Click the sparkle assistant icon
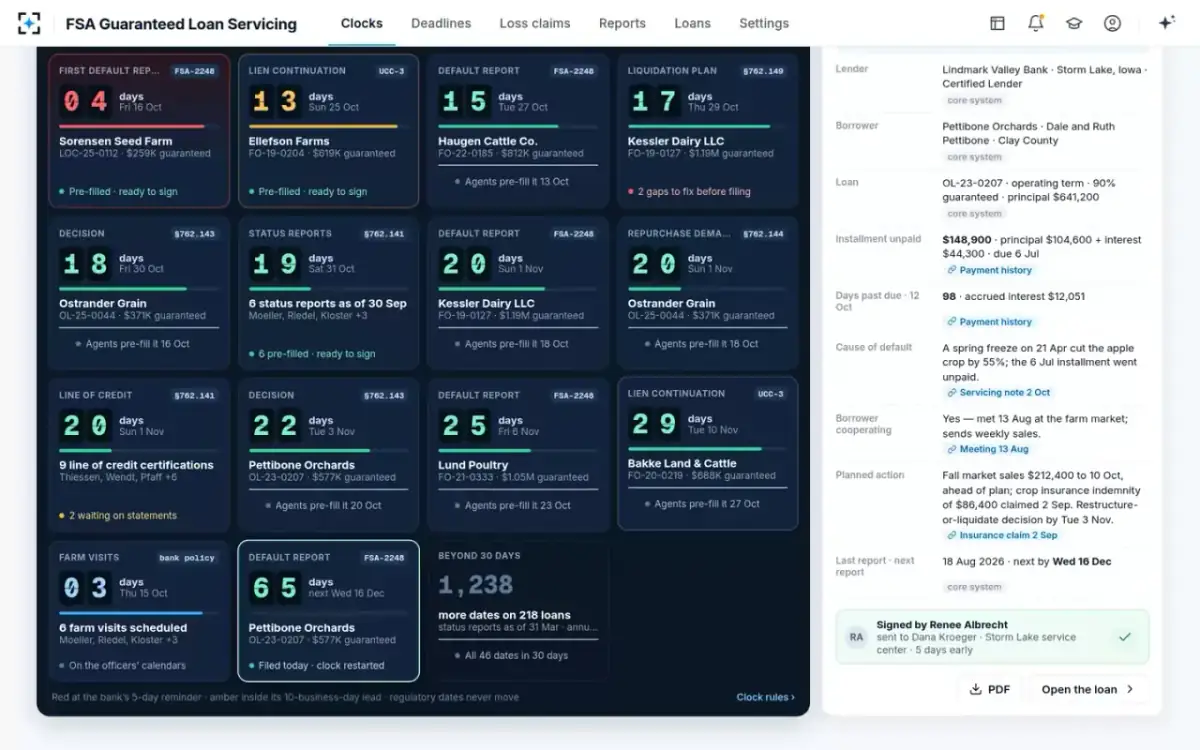Viewport: 1200px width, 750px height. [1166, 23]
